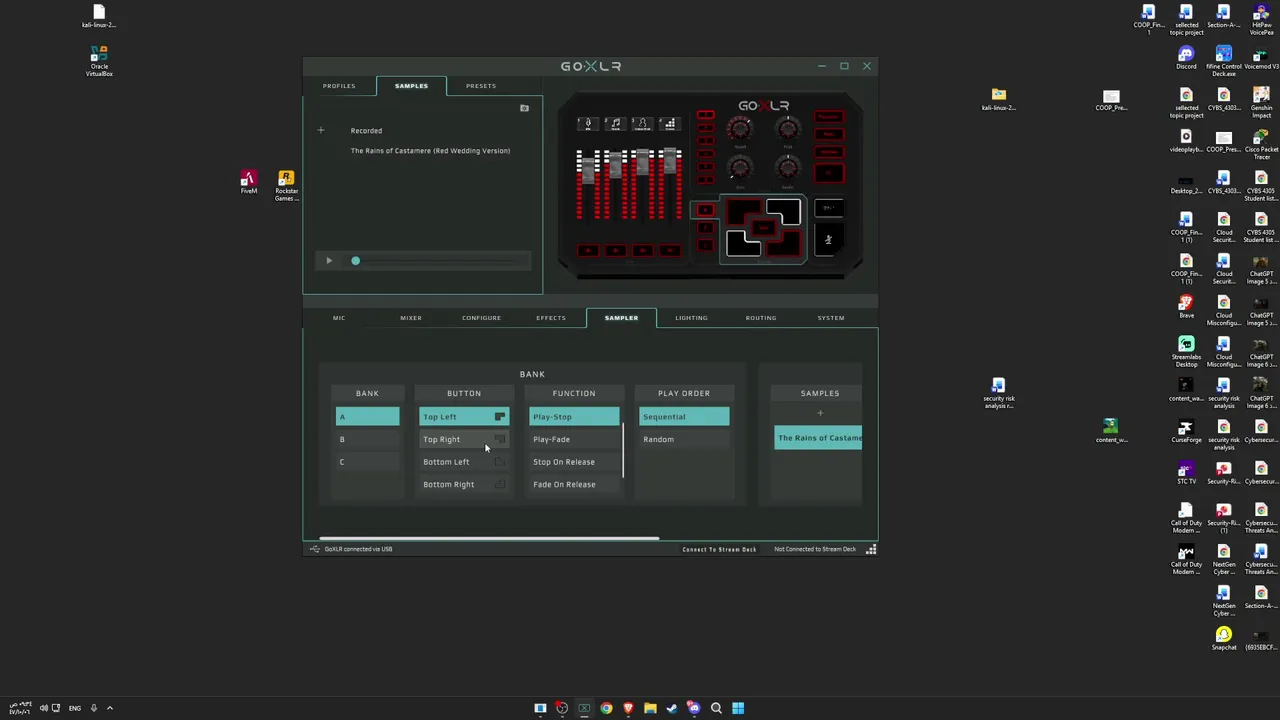This screenshot has width=1280, height=720.
Task: Set play order to Random
Action: (684, 439)
